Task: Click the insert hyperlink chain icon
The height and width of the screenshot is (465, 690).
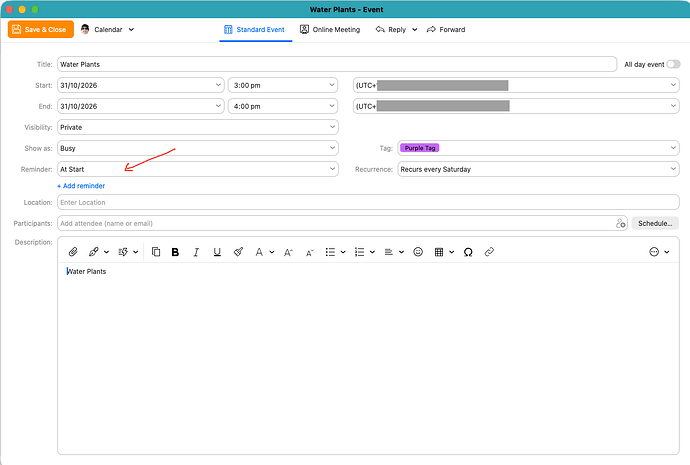Action: [x=489, y=252]
